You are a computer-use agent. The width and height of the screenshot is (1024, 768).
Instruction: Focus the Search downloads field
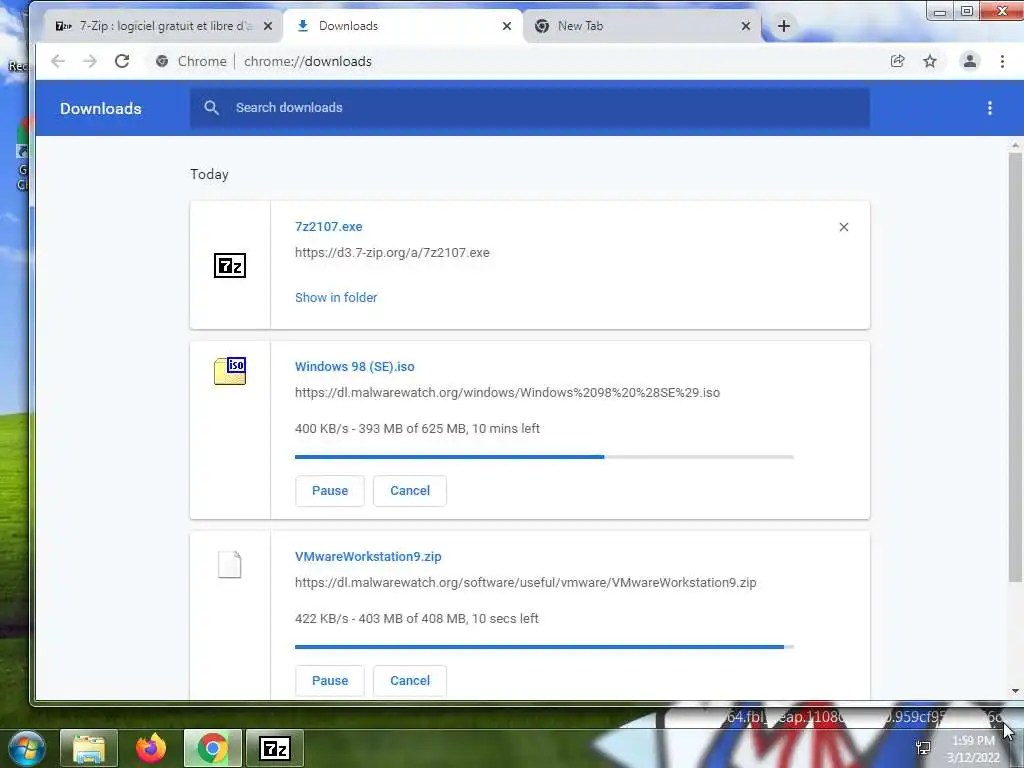pos(530,108)
